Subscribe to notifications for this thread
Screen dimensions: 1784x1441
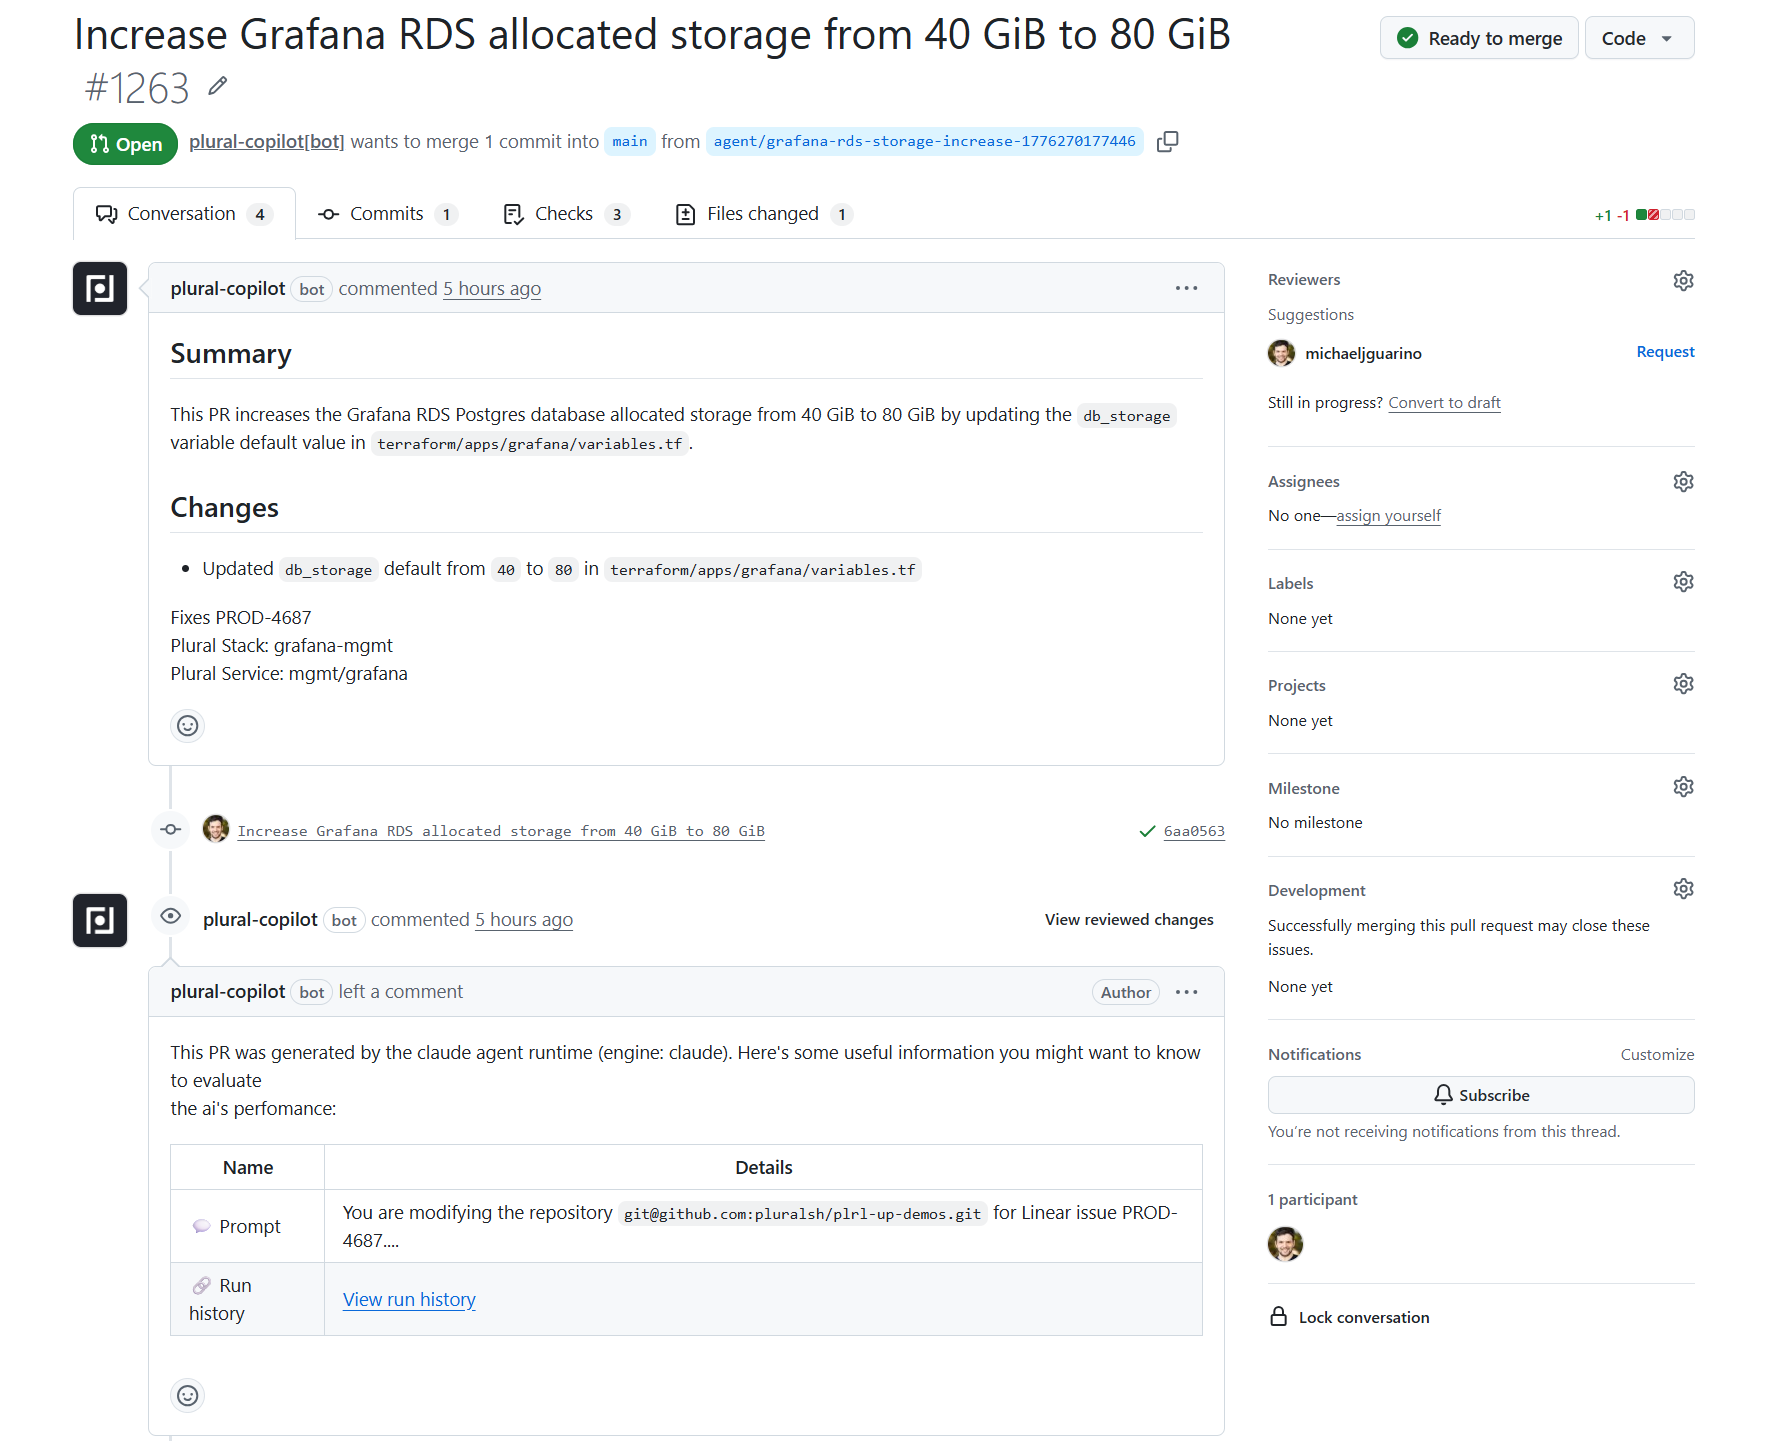[1480, 1095]
